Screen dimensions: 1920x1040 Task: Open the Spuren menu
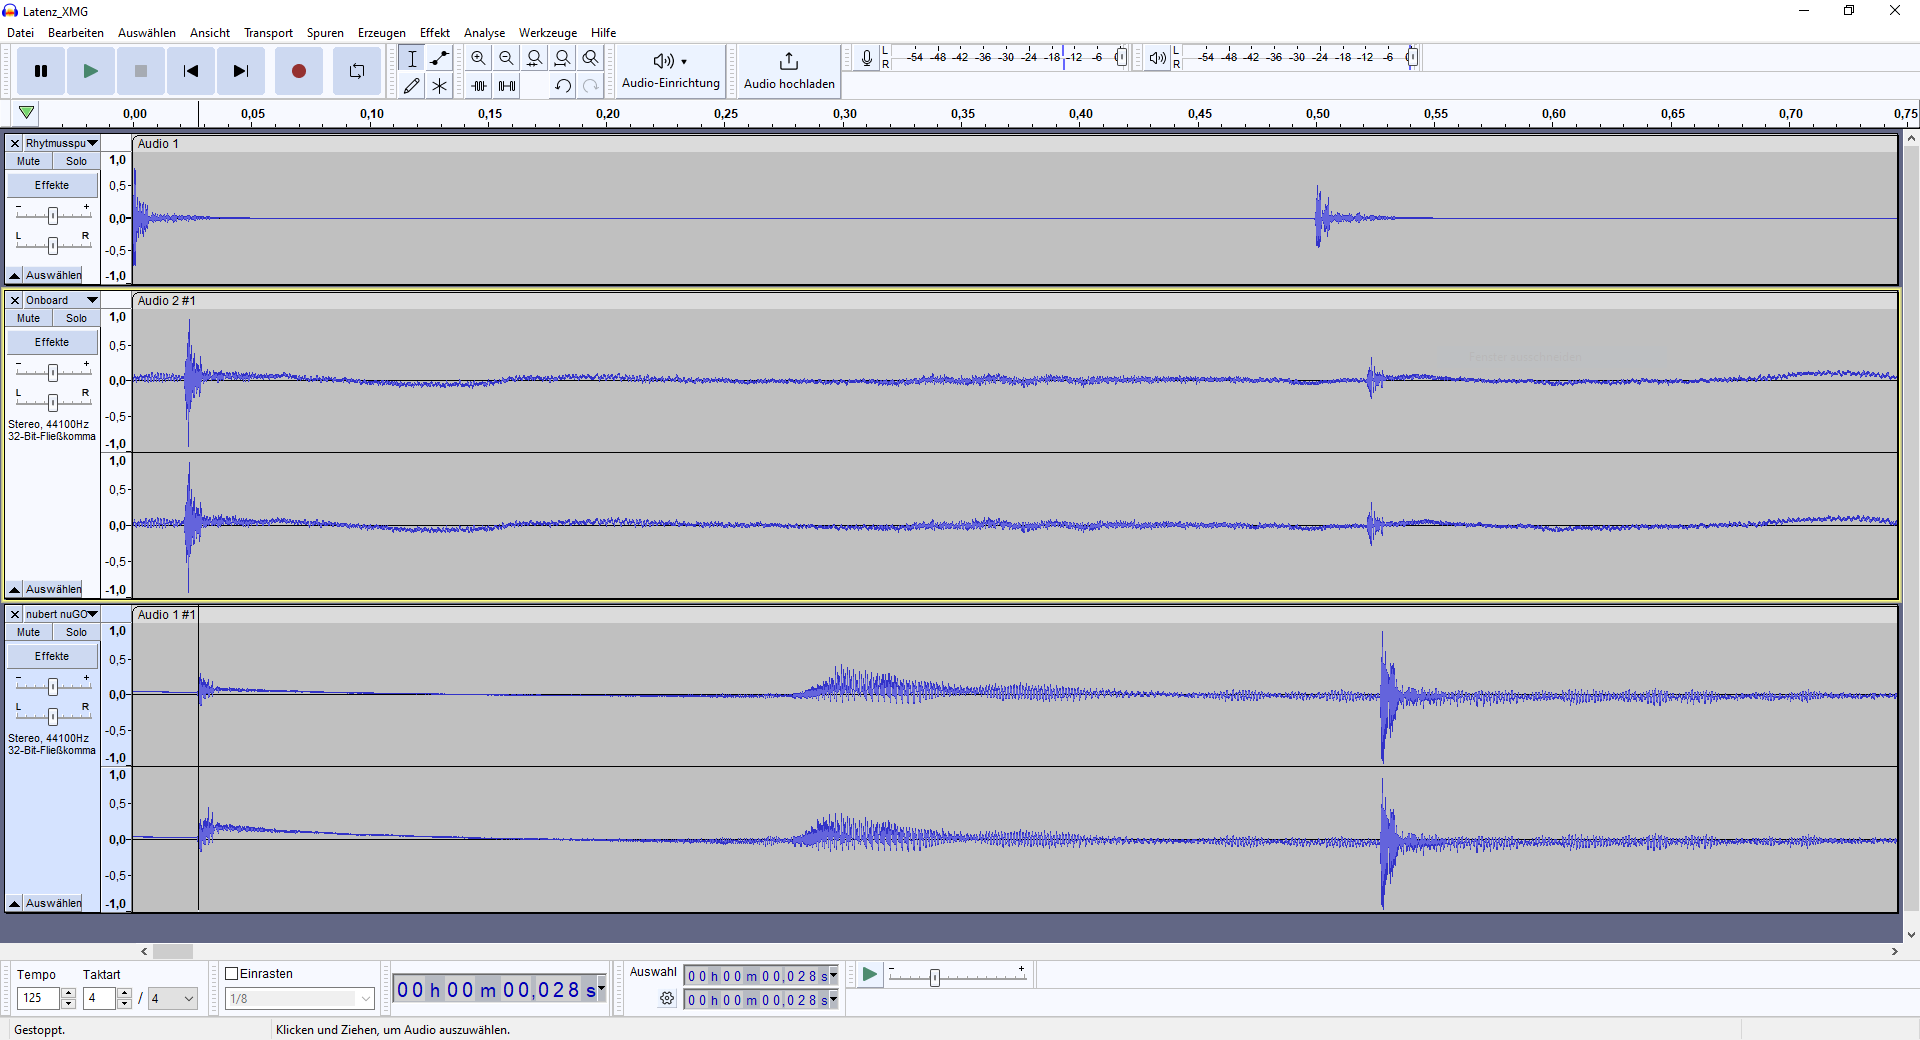coord(325,33)
